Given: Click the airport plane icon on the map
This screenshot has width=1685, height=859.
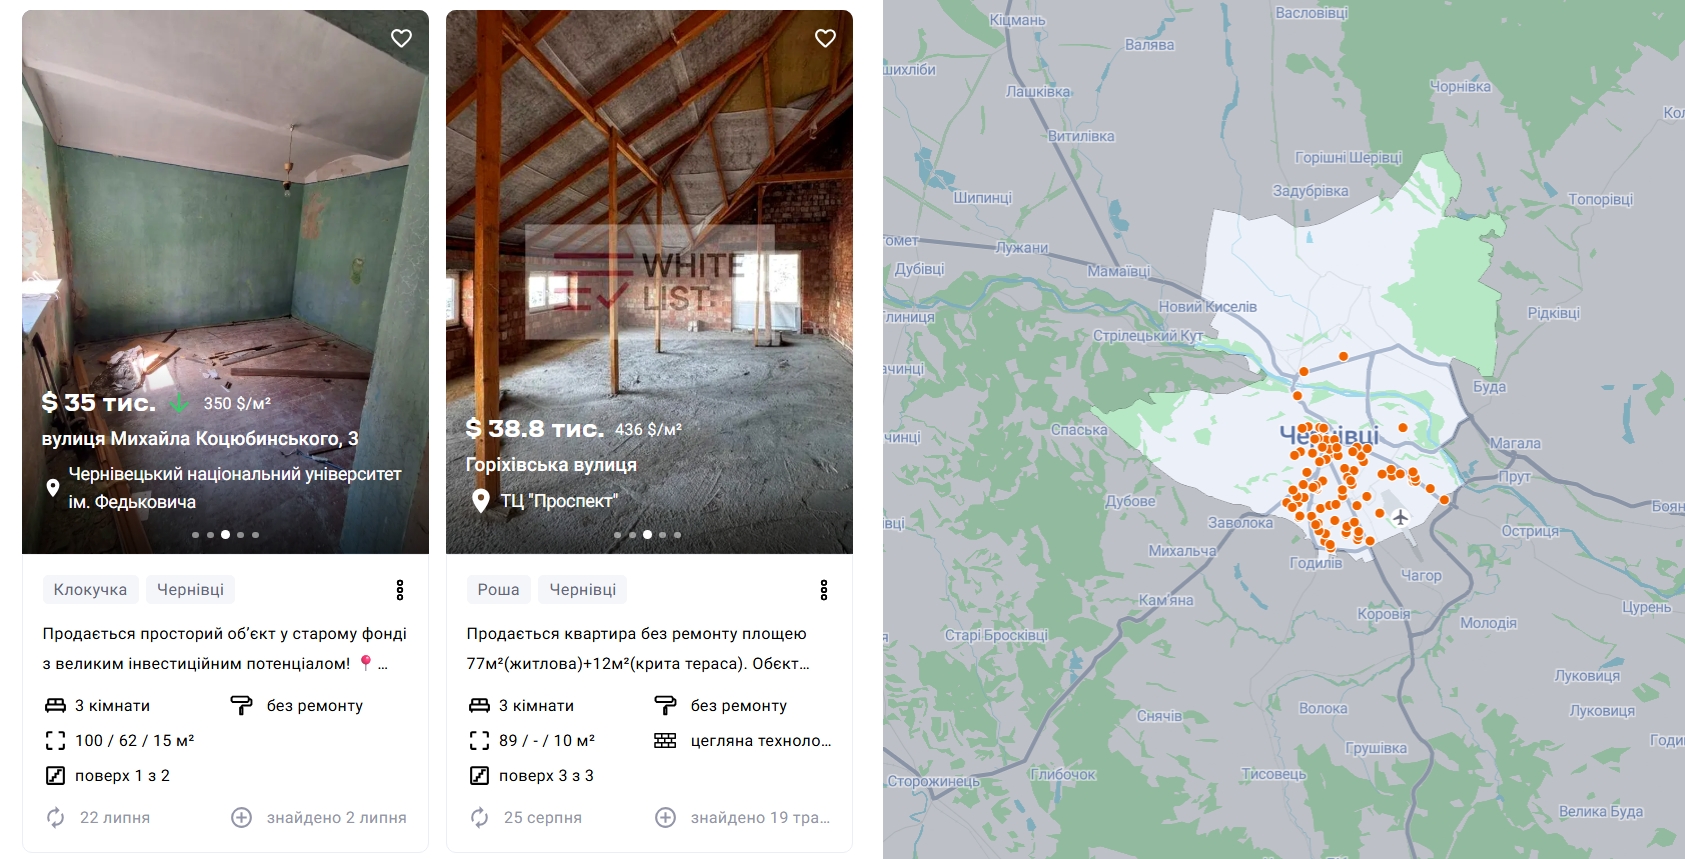Looking at the screenshot, I should tap(1400, 517).
